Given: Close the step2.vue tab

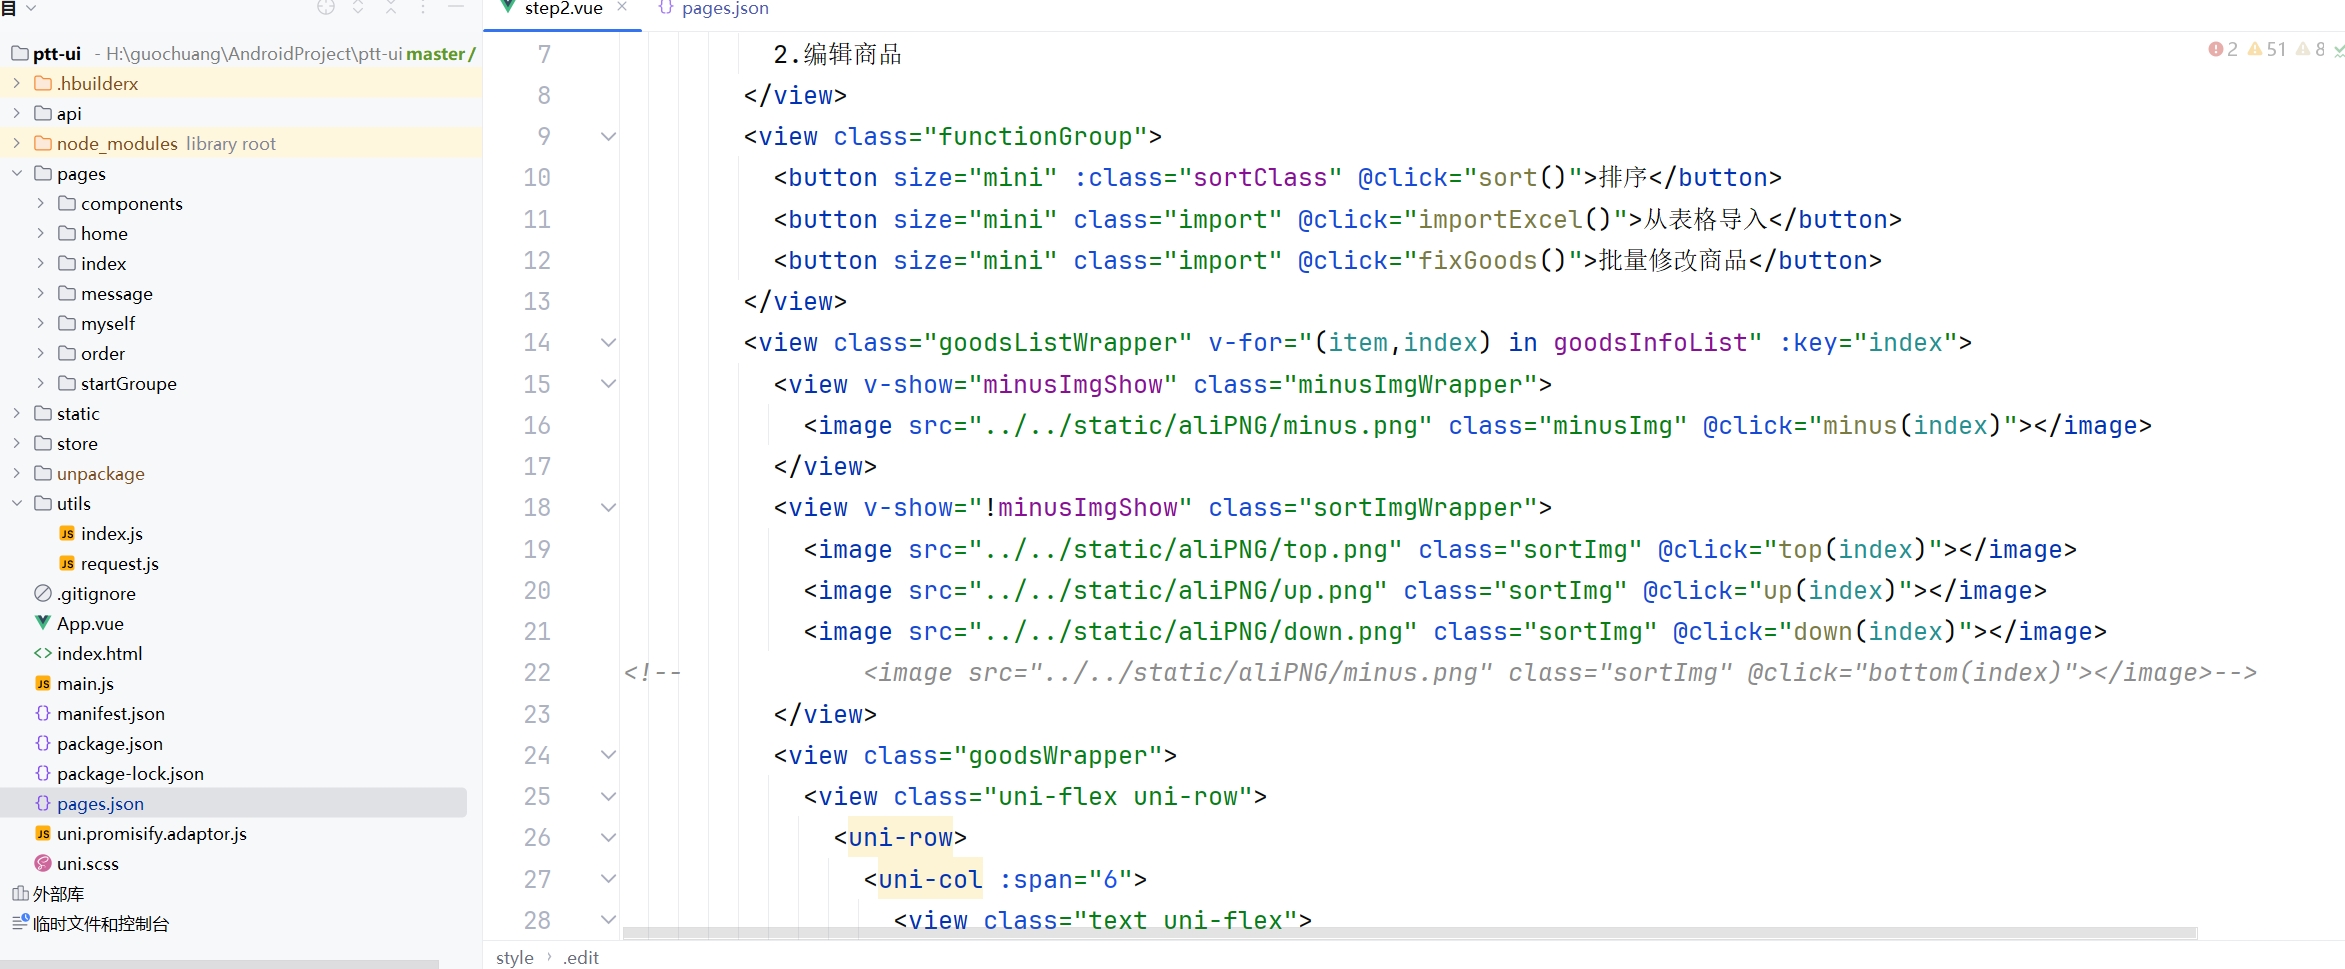Looking at the screenshot, I should point(622,7).
